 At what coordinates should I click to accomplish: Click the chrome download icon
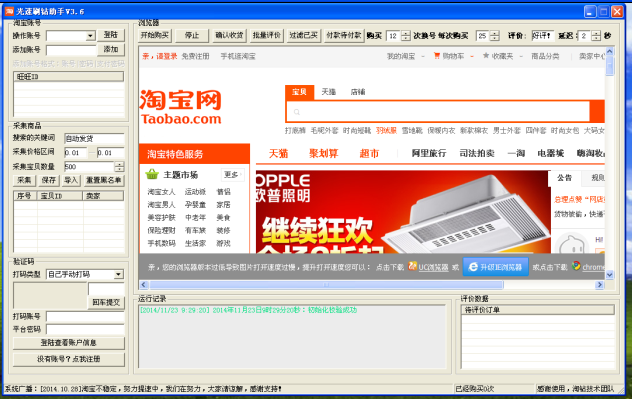pyautogui.click(x=576, y=266)
